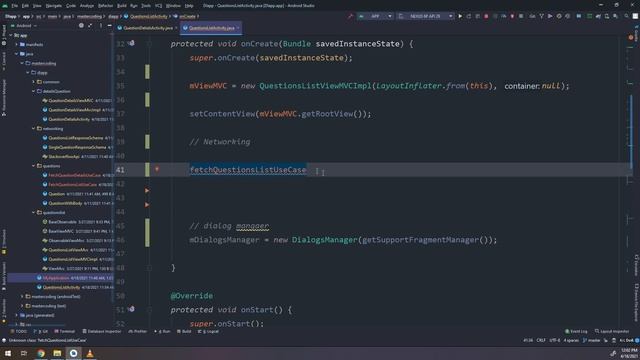
Task: Collapse the questionslist package
Action: (x=33, y=212)
